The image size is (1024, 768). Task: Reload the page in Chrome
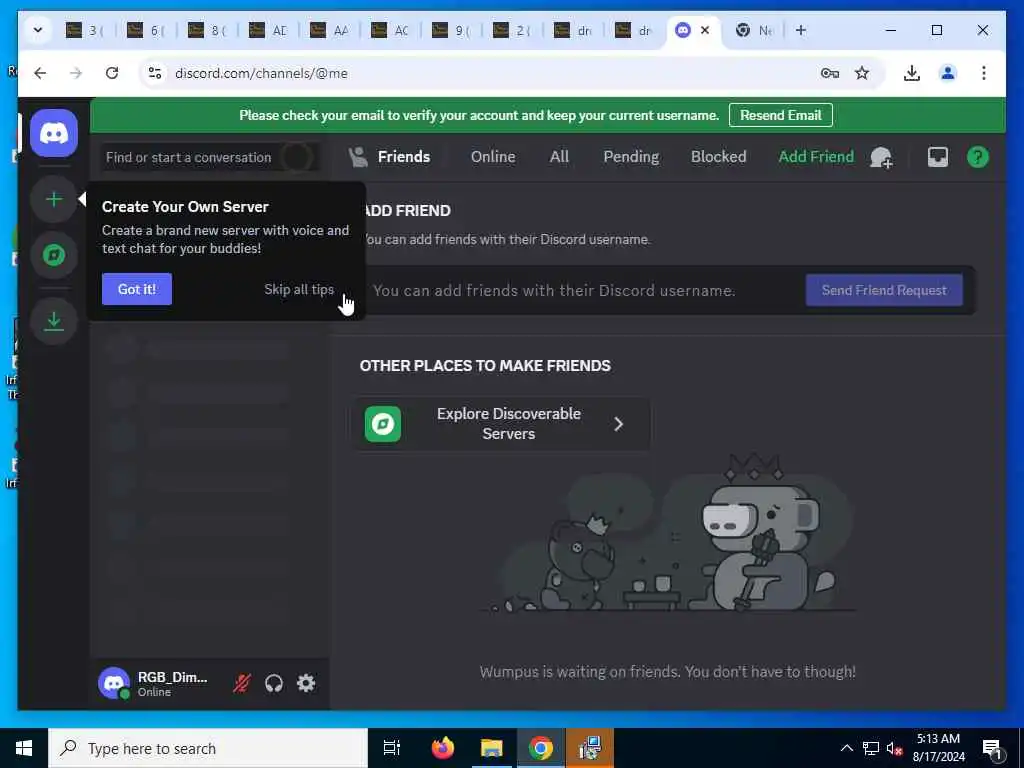pos(112,73)
